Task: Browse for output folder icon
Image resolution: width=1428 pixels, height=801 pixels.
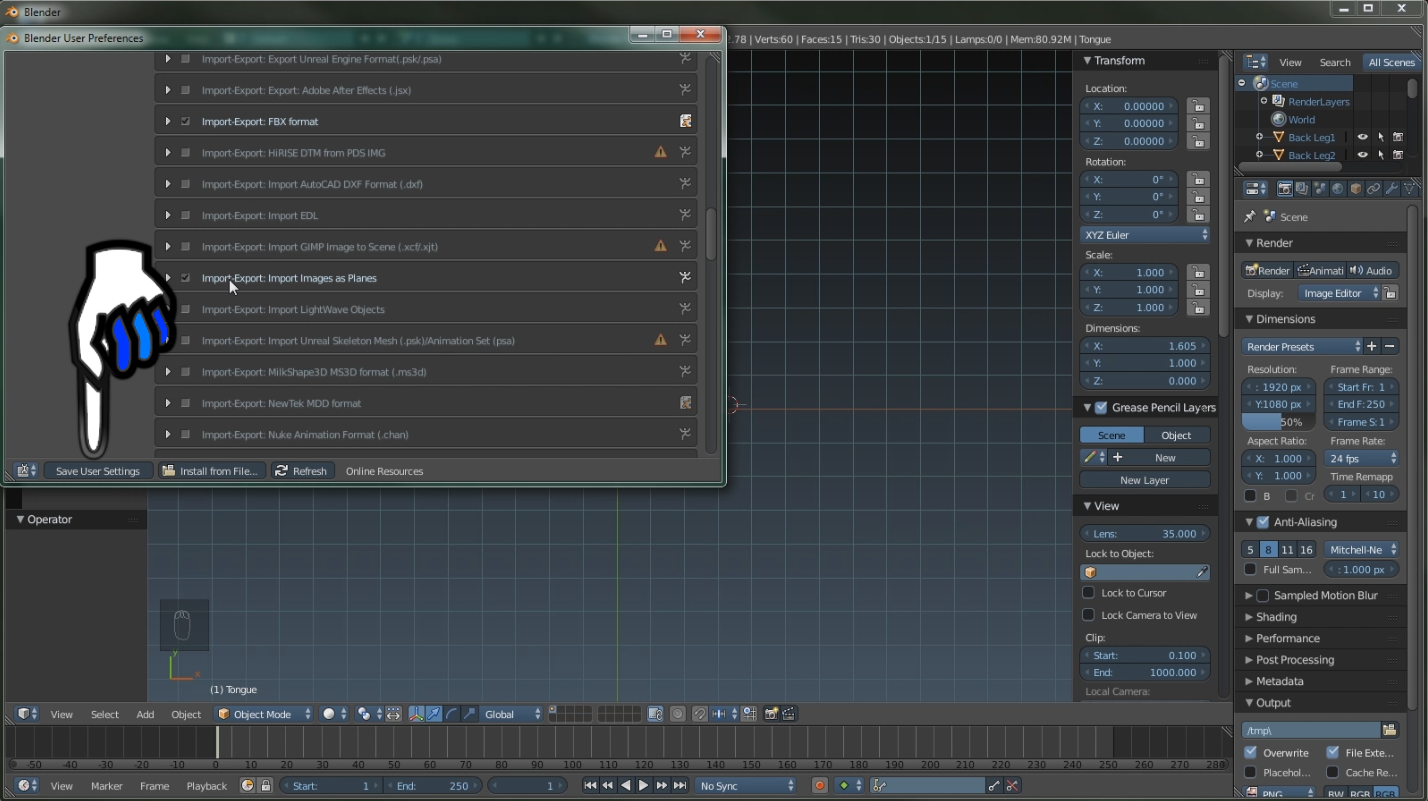Action: pyautogui.click(x=1389, y=730)
